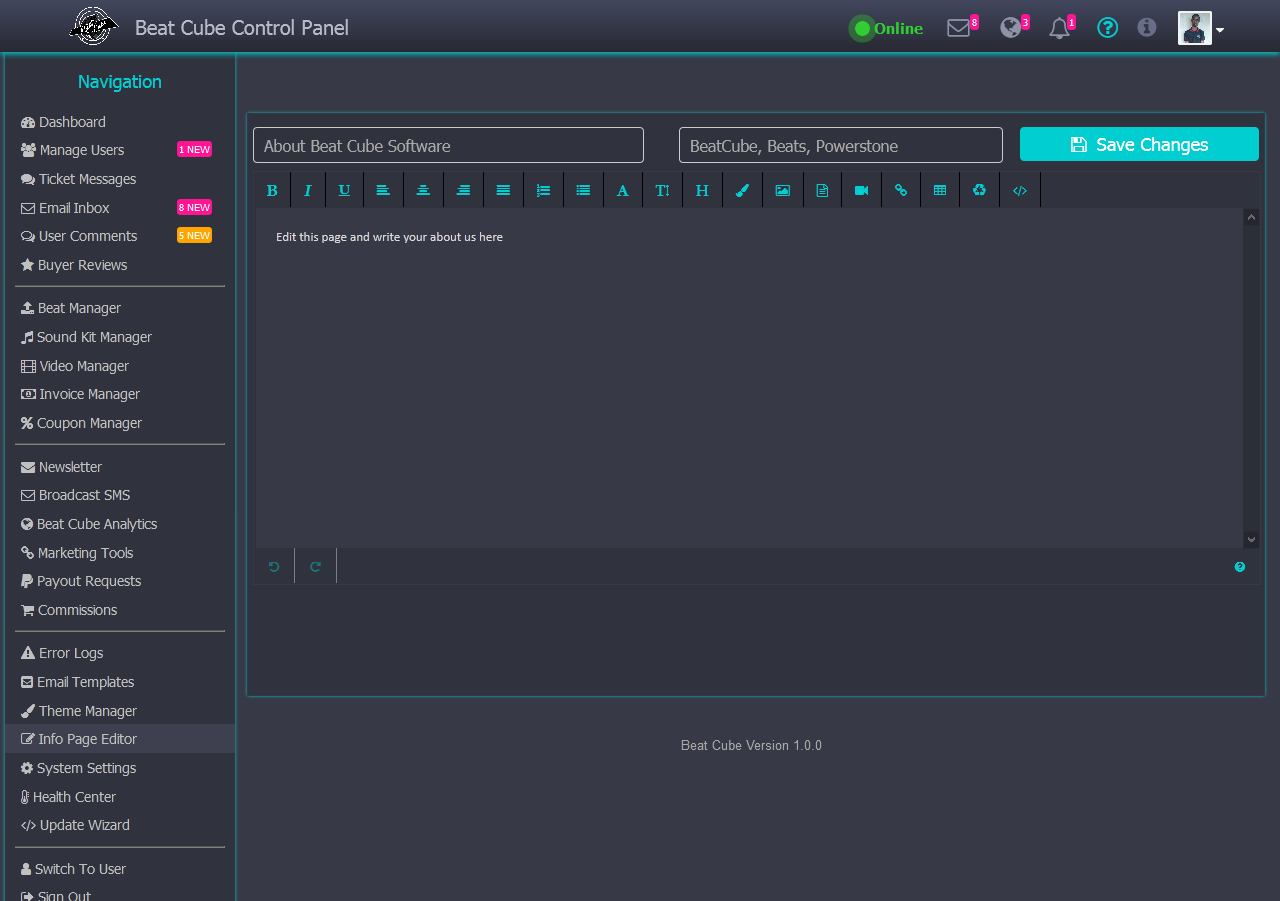The image size is (1280, 901).
Task: Click into the editor text area
Action: click(x=749, y=378)
